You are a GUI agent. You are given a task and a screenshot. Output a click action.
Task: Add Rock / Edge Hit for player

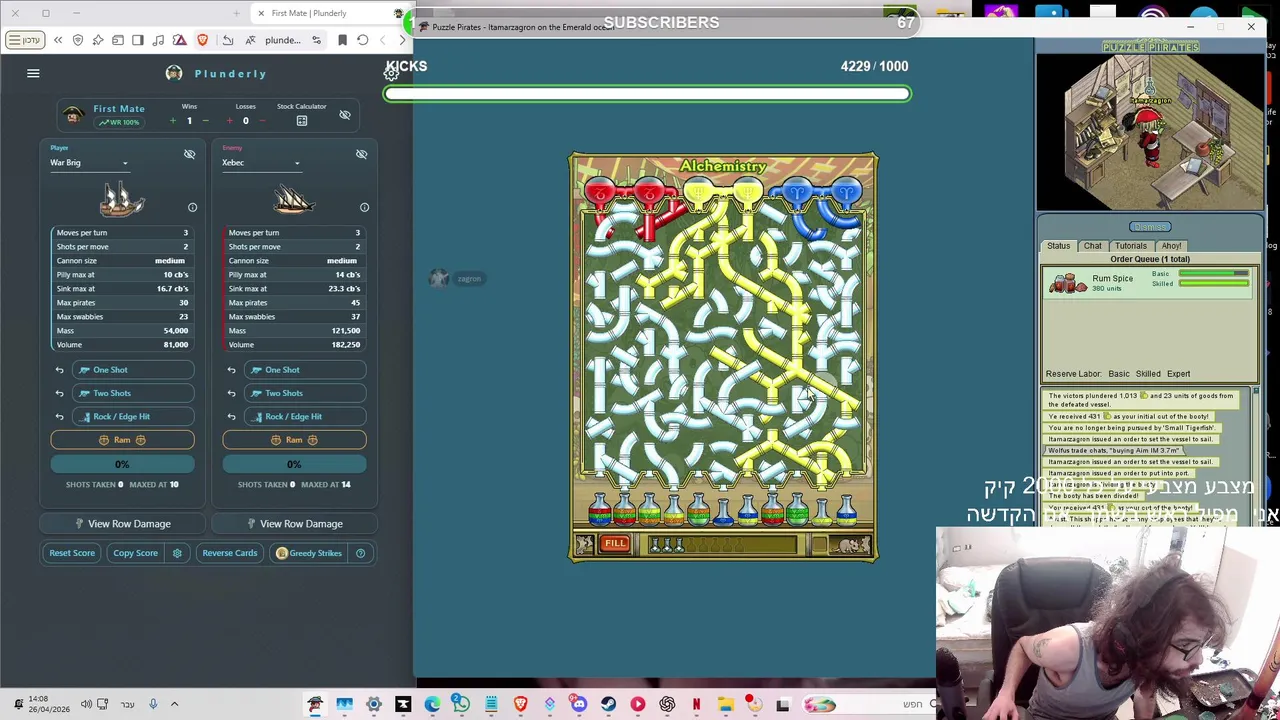coord(132,416)
